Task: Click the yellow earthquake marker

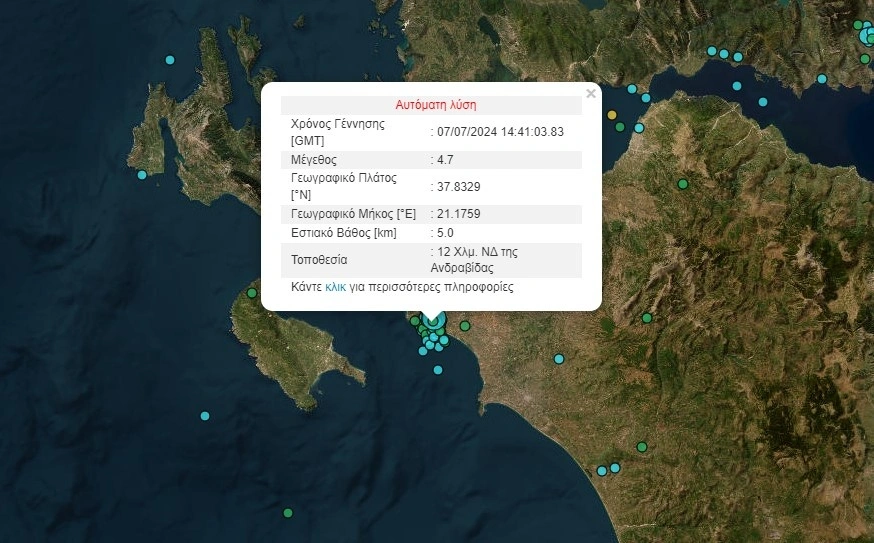Action: click(x=612, y=115)
